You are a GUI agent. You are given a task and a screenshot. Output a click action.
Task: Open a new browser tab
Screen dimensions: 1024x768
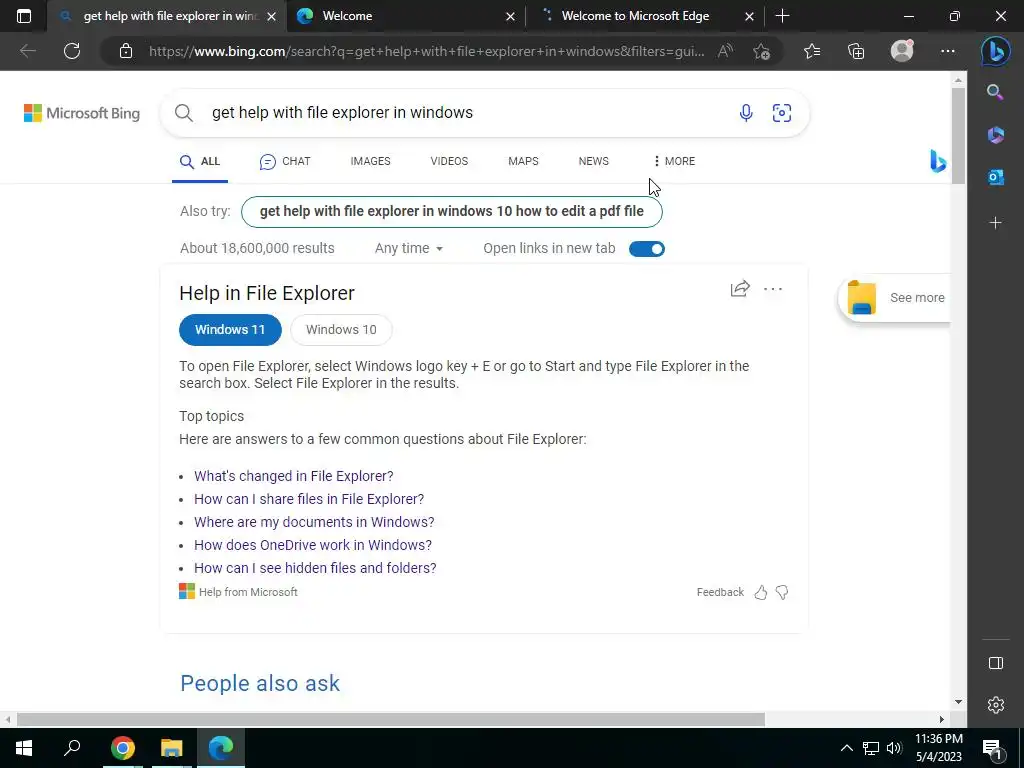click(x=782, y=16)
